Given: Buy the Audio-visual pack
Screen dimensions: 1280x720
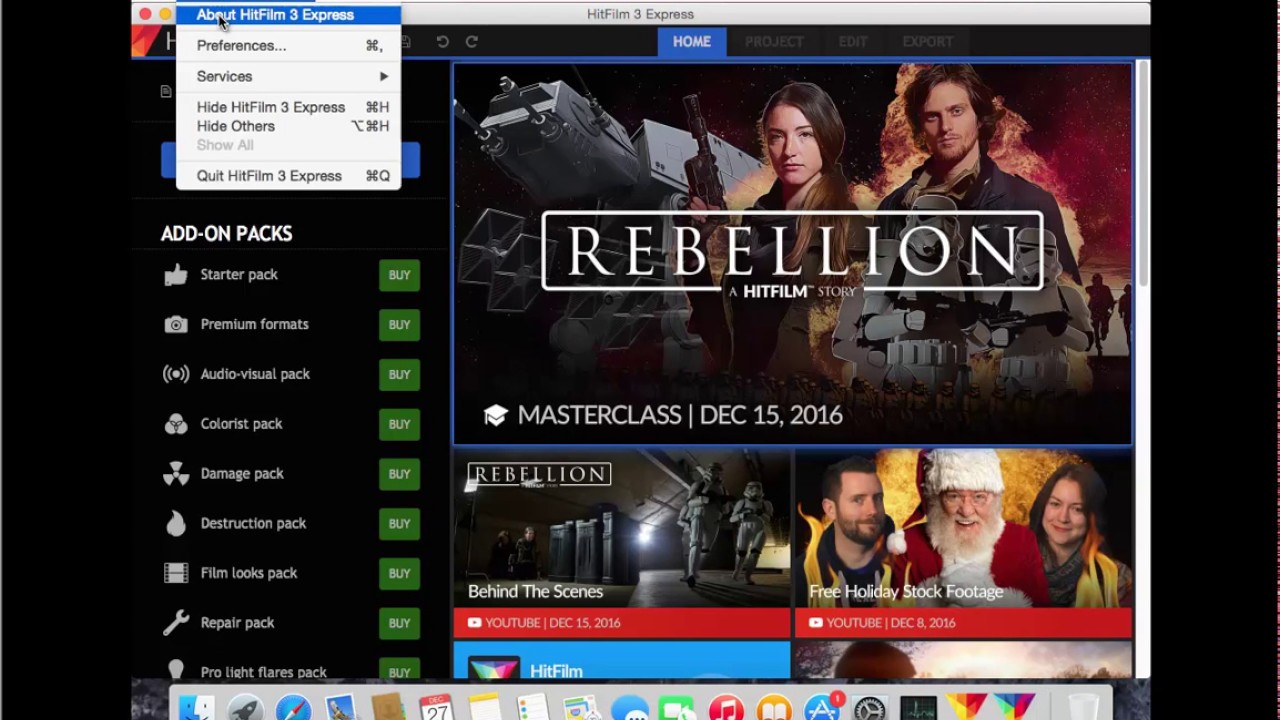Looking at the screenshot, I should (399, 375).
